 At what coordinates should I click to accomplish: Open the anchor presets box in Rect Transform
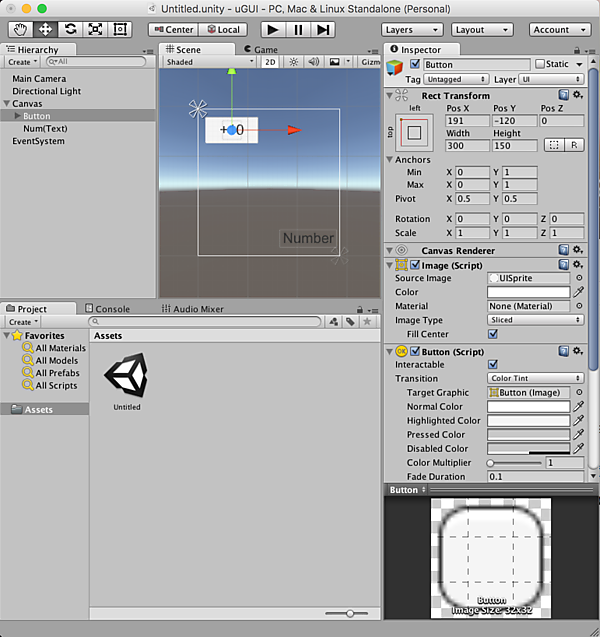pyautogui.click(x=413, y=132)
